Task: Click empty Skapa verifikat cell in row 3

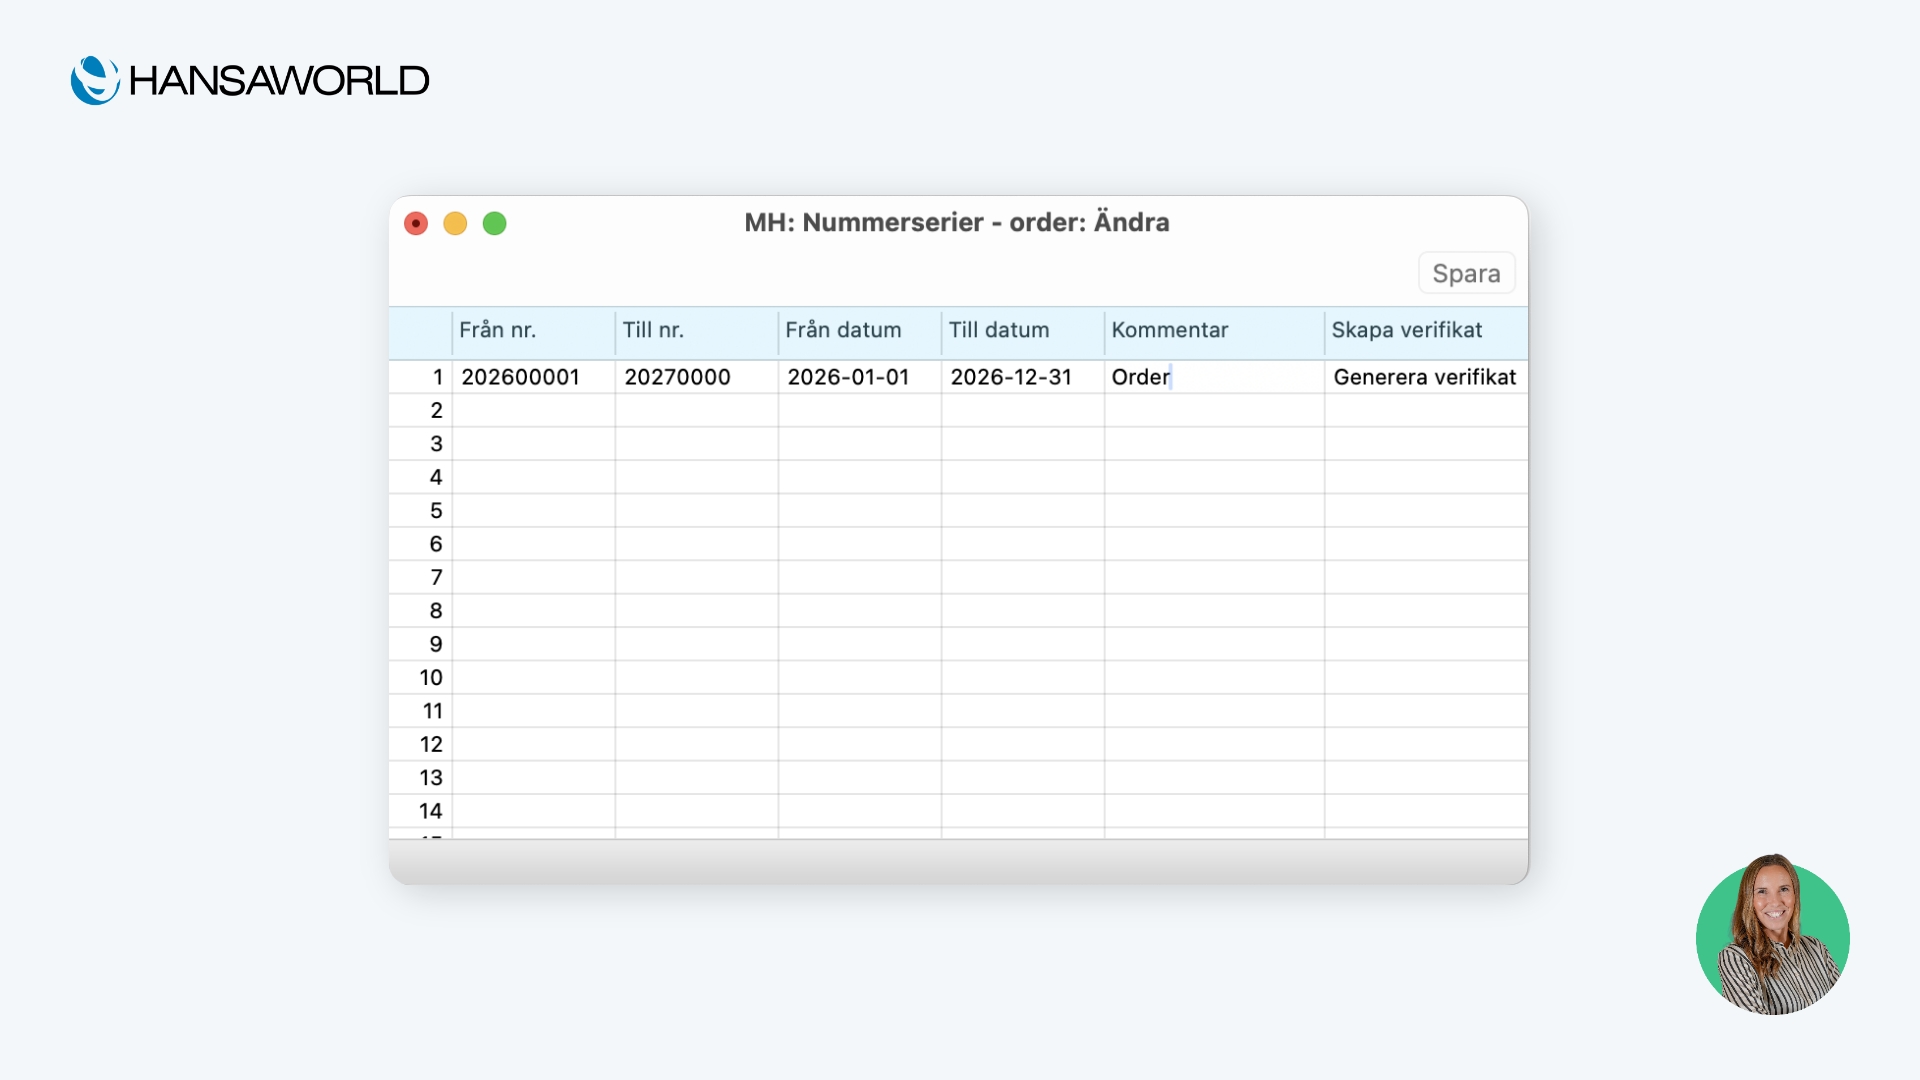Action: pyautogui.click(x=1424, y=444)
